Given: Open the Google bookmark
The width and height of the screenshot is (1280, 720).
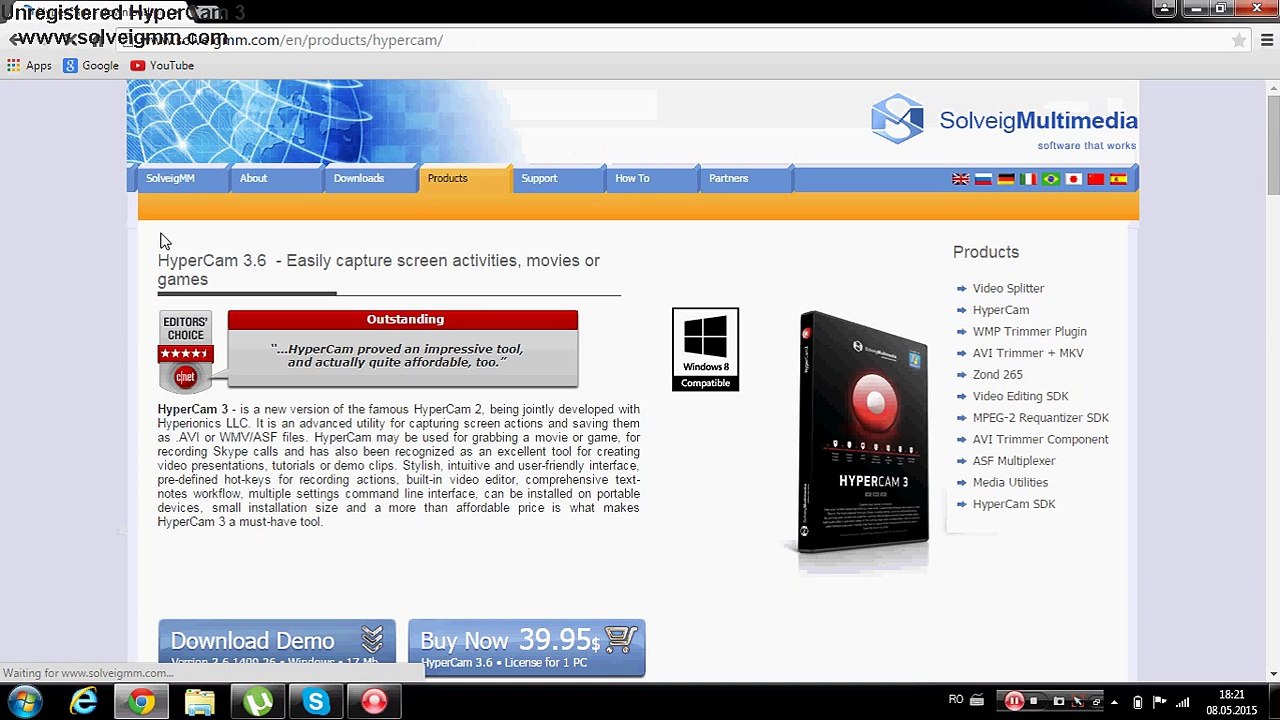Looking at the screenshot, I should pos(91,65).
